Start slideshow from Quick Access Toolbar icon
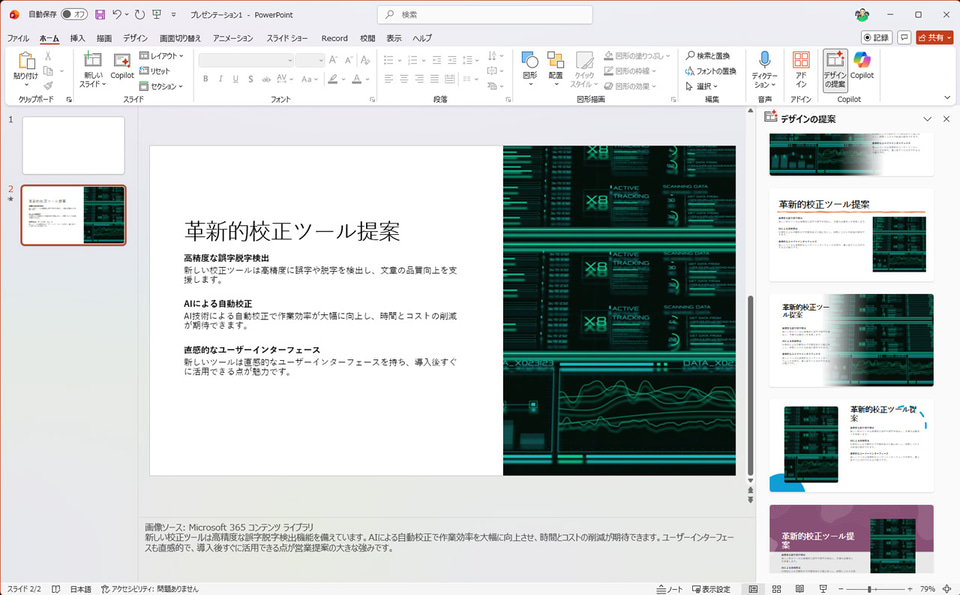Image resolution: width=960 pixels, height=595 pixels. pos(157,14)
